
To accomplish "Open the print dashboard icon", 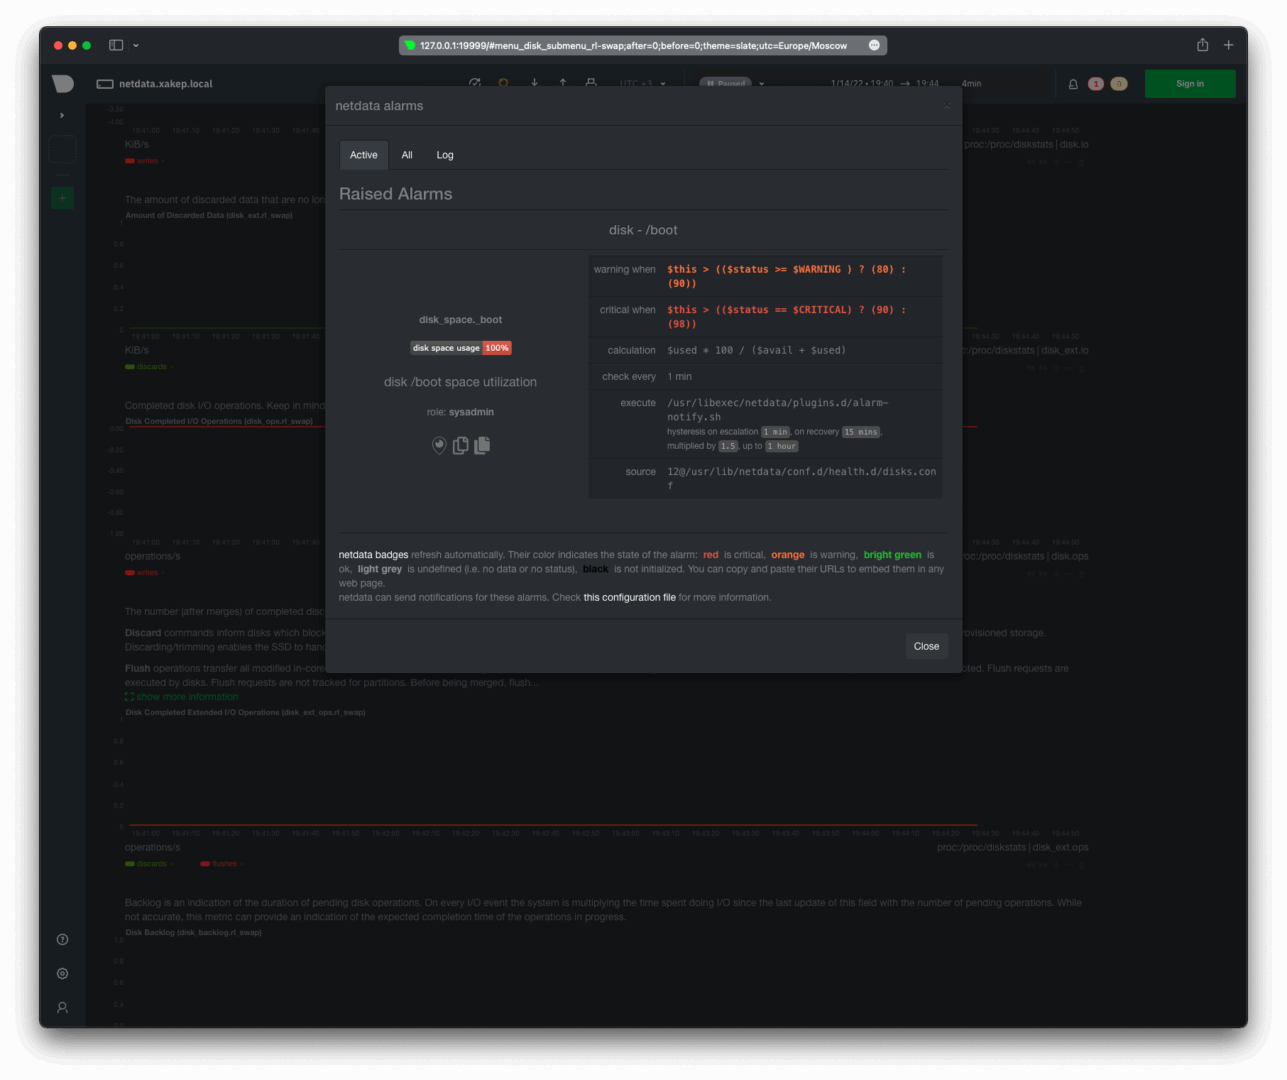I will (x=590, y=83).
